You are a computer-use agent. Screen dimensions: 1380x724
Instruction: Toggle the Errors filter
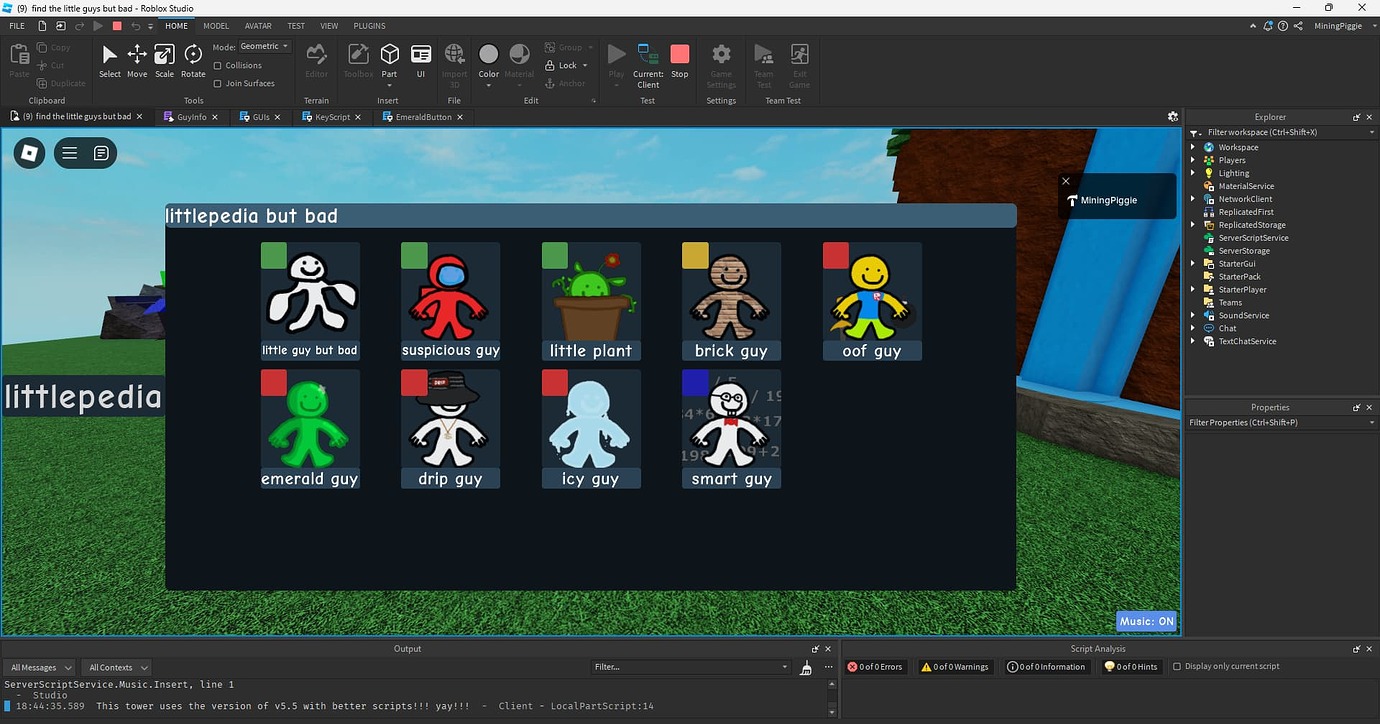[874, 667]
